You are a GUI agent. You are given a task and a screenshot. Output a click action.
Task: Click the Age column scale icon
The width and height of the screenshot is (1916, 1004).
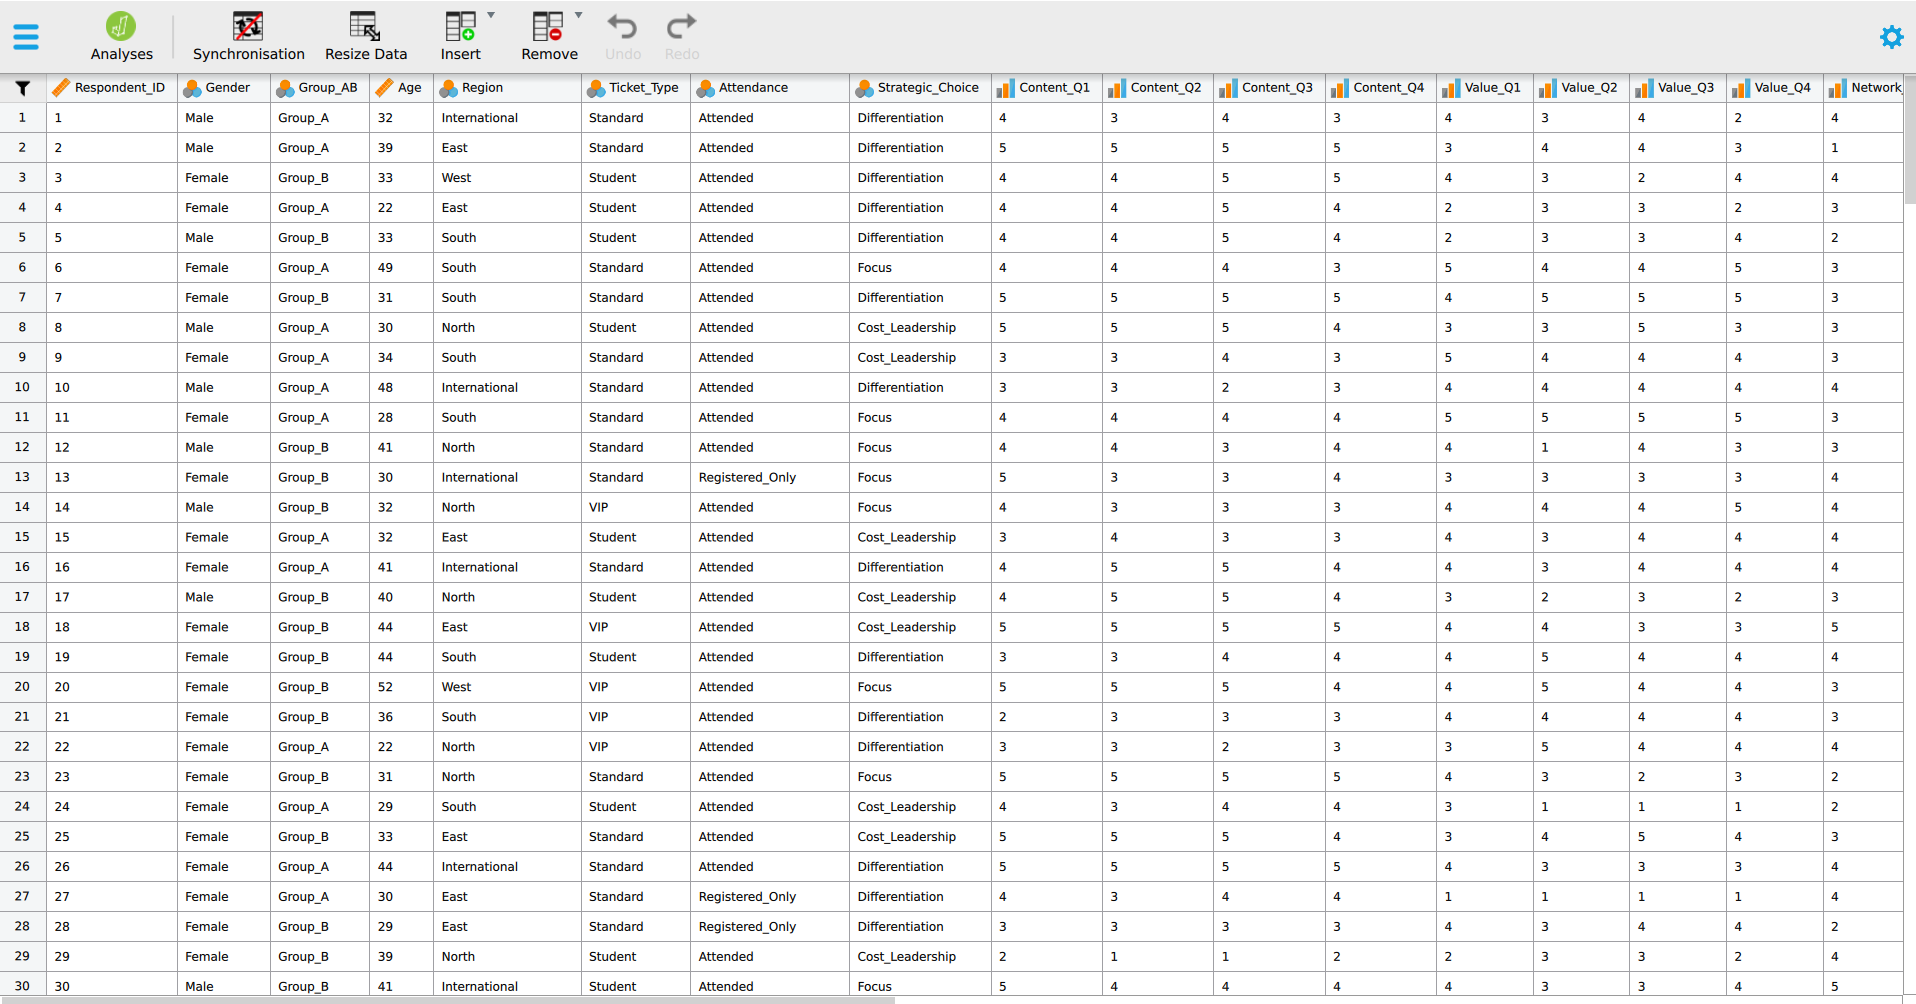[384, 88]
